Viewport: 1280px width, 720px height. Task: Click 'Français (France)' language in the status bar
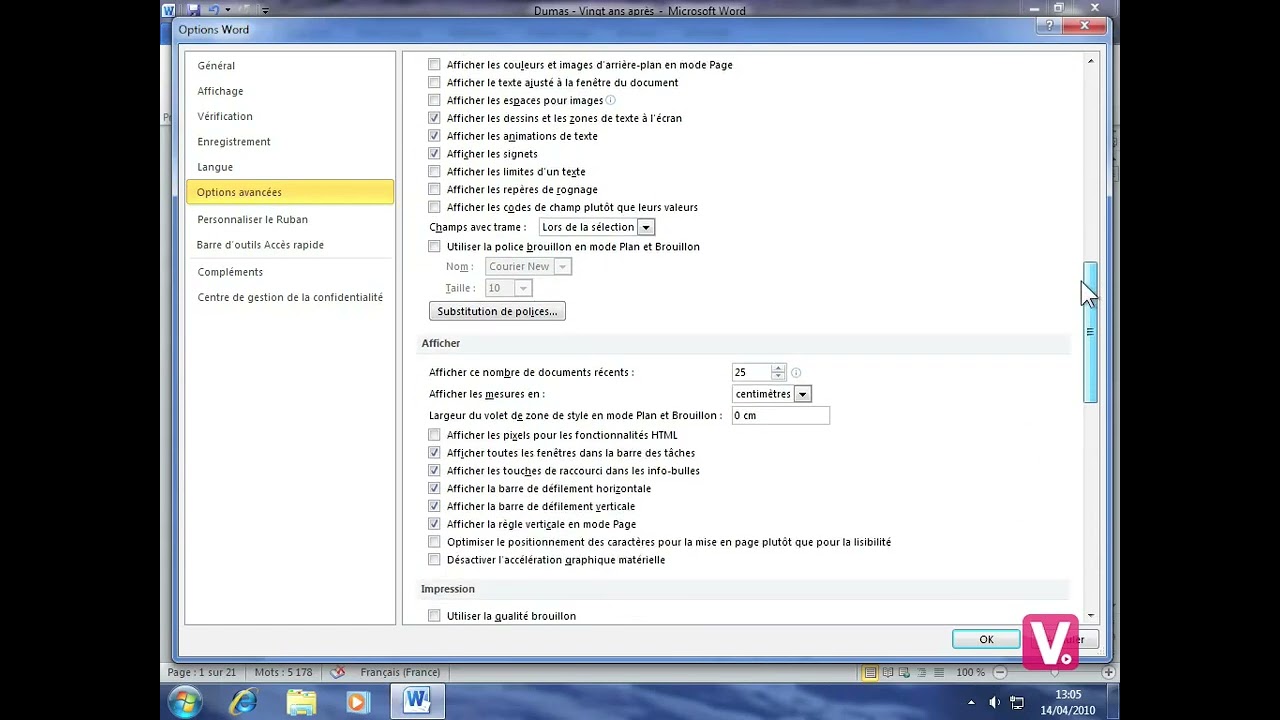(400, 672)
